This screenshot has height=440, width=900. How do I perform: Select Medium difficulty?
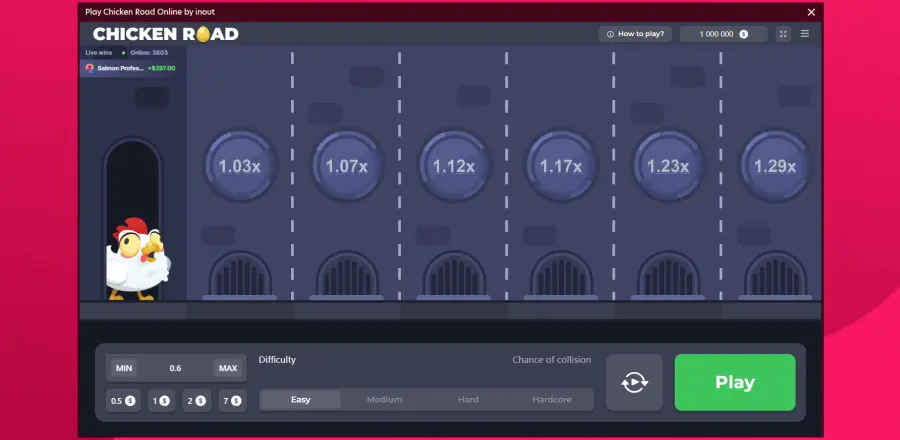(385, 399)
